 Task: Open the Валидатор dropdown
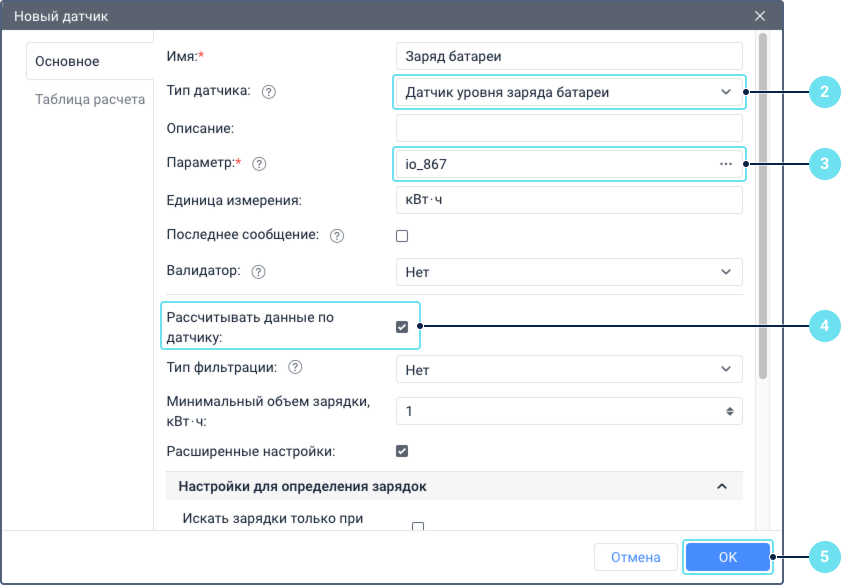pos(569,271)
